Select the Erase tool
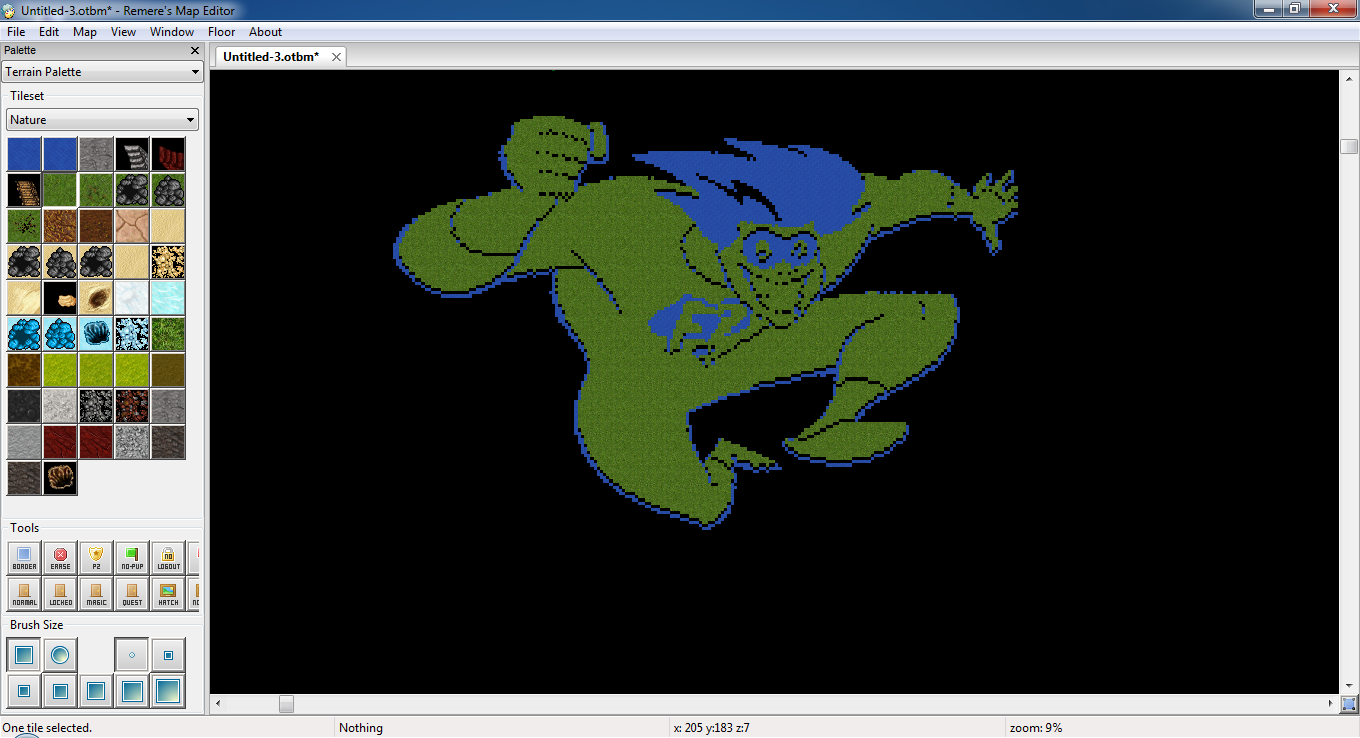Image resolution: width=1360 pixels, height=738 pixels. (x=60, y=558)
